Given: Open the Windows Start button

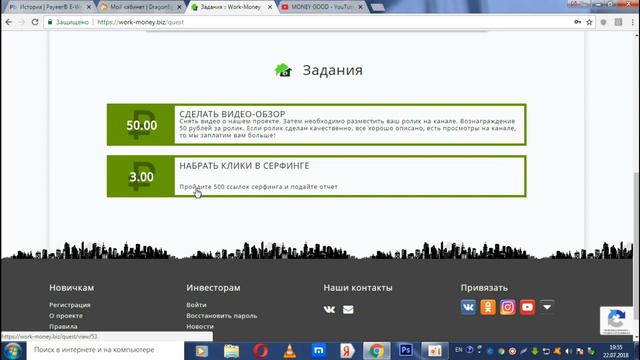Looking at the screenshot, I should pos(13,351).
